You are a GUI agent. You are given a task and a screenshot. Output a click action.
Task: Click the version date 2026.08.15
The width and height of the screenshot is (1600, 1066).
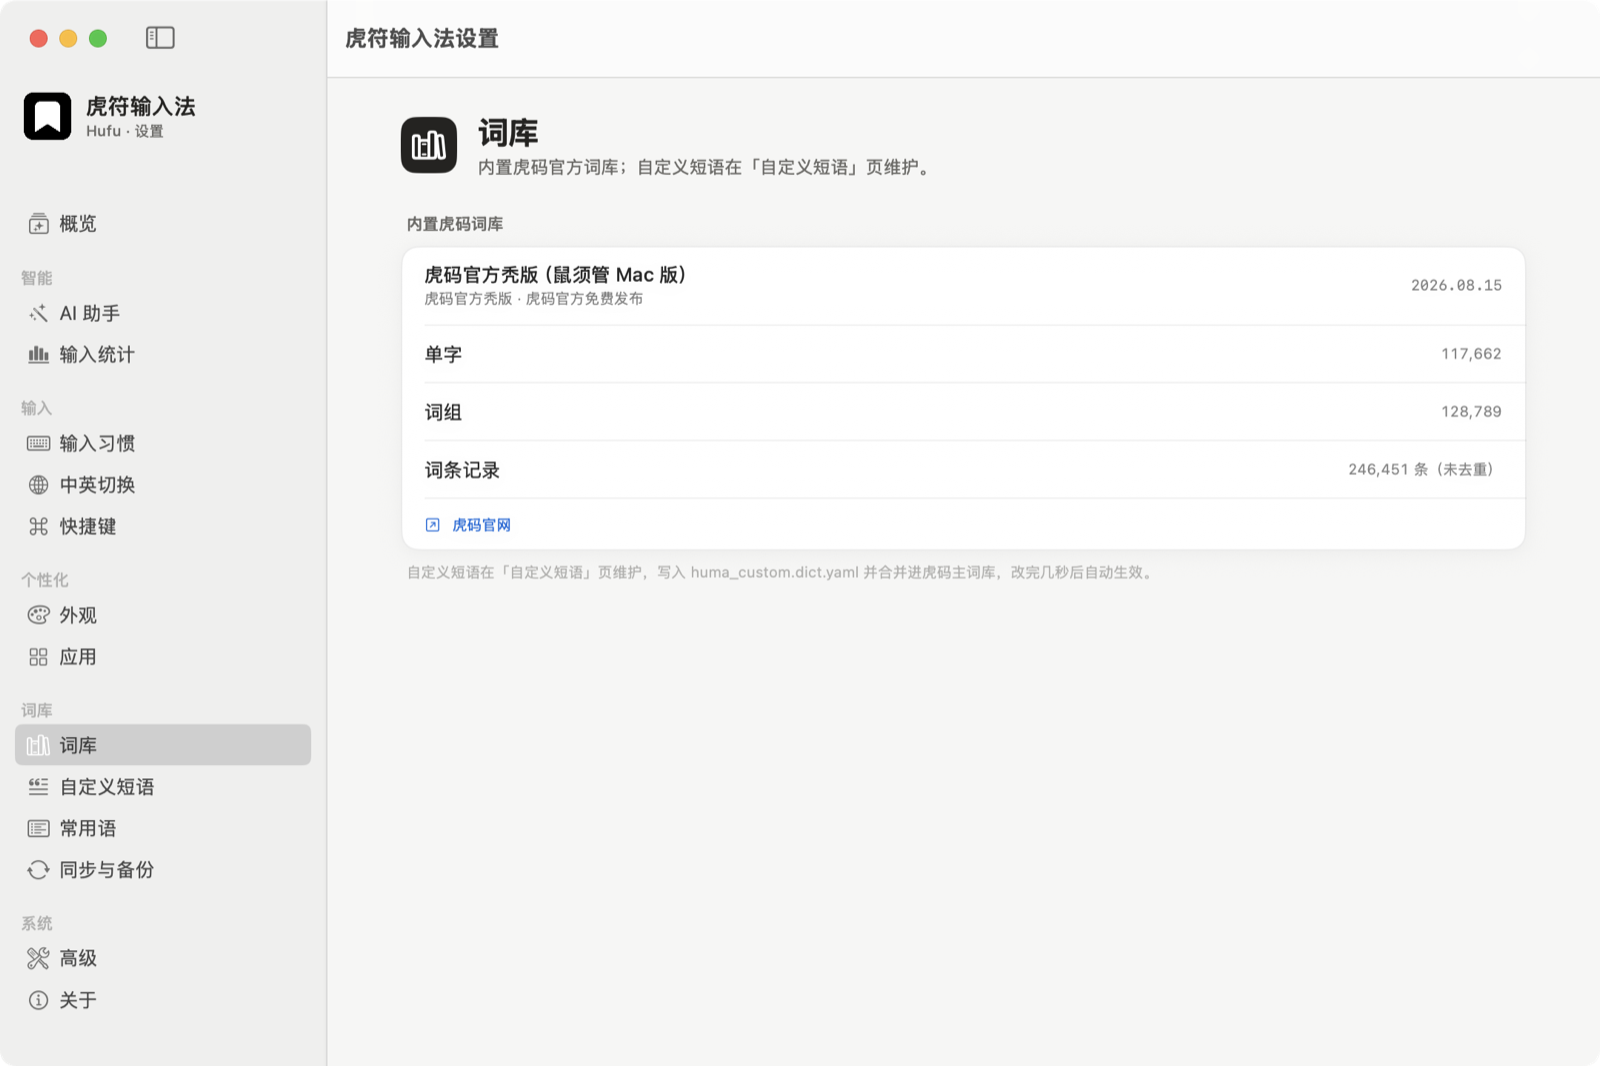pos(1456,286)
